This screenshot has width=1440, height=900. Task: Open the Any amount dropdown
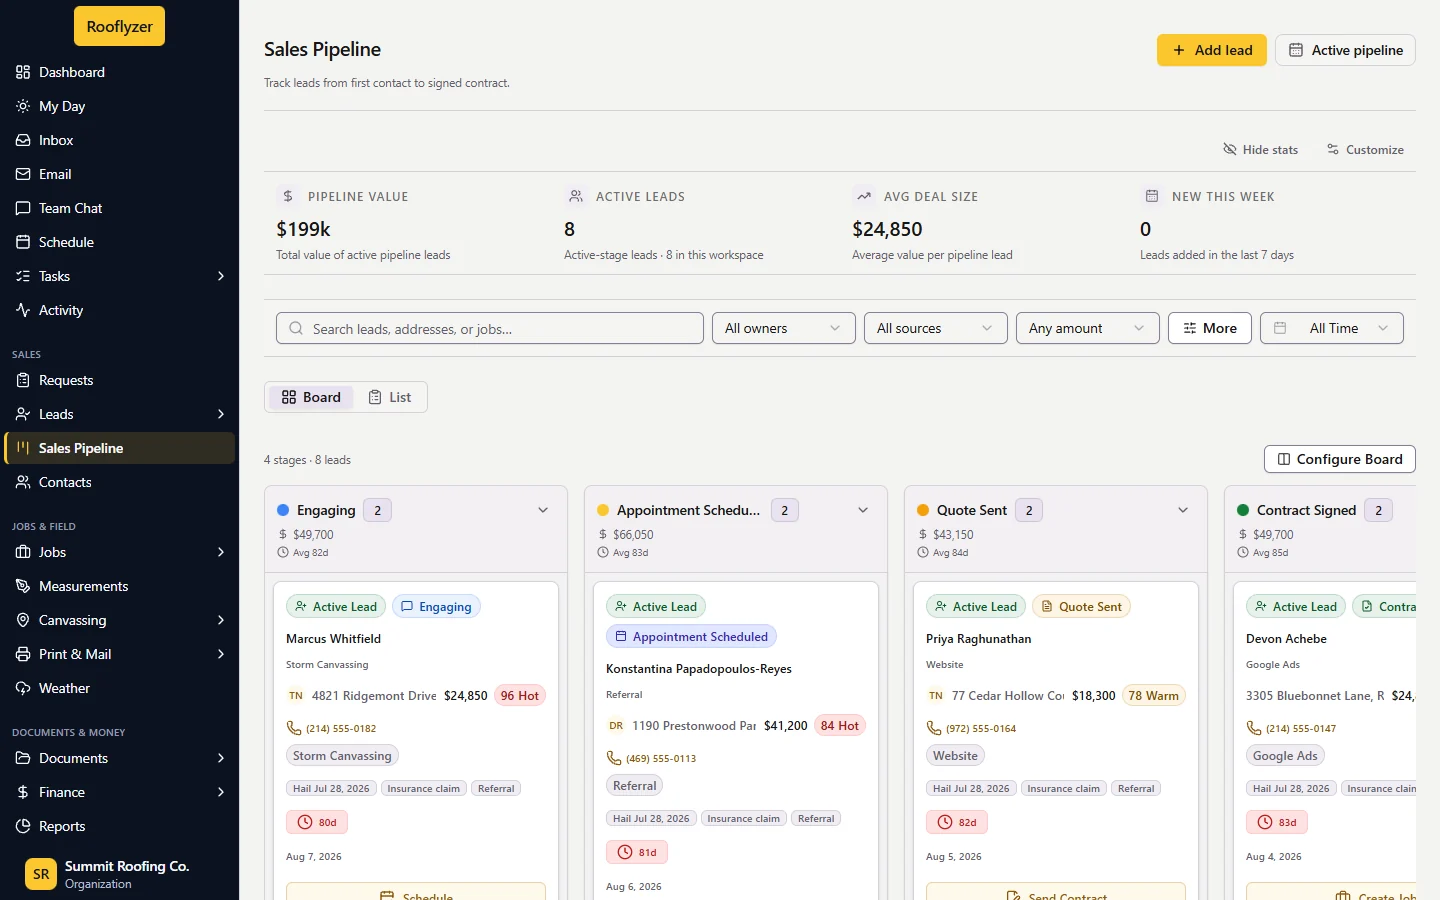click(x=1088, y=328)
